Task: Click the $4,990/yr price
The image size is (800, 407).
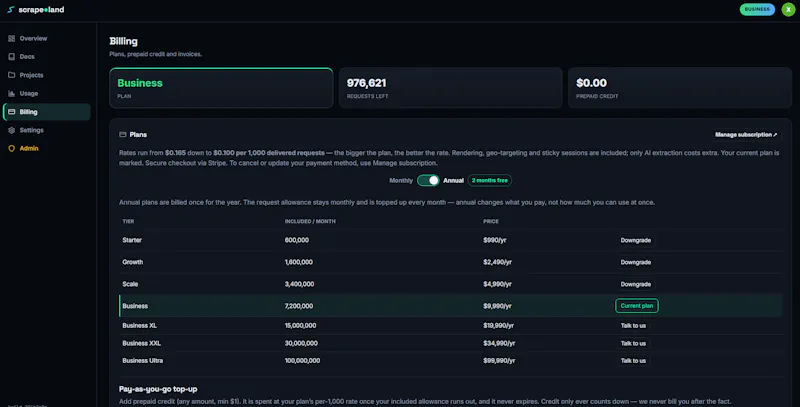Action: (497, 284)
